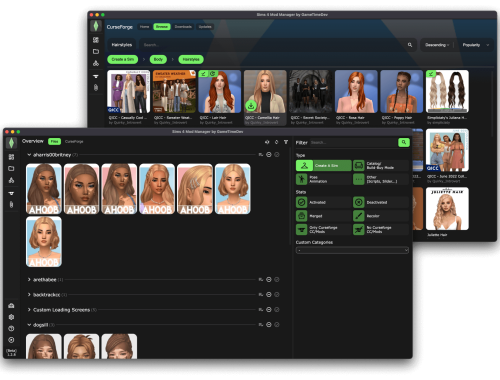Select the QICC - Lair Hair thumbnail

[x=220, y=92]
